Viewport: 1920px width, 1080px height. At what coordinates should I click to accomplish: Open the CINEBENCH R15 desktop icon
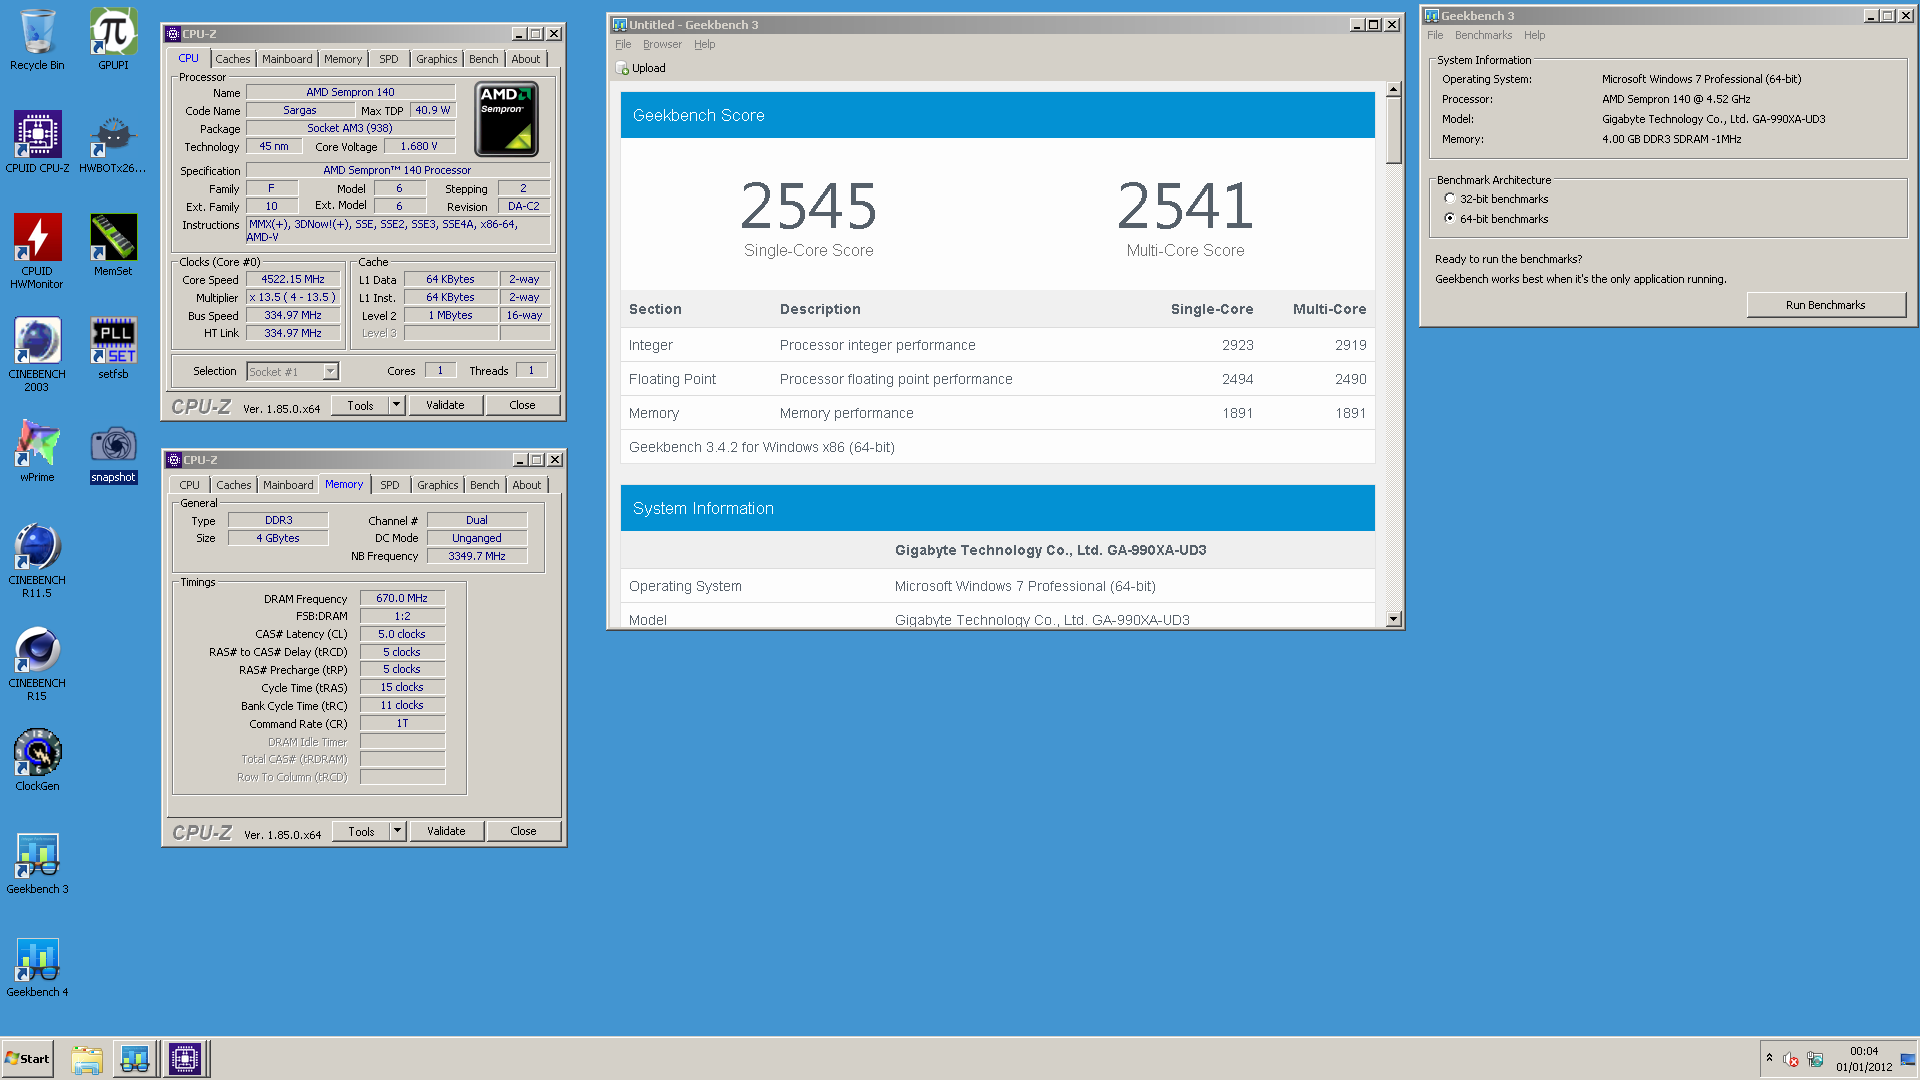pos(37,663)
